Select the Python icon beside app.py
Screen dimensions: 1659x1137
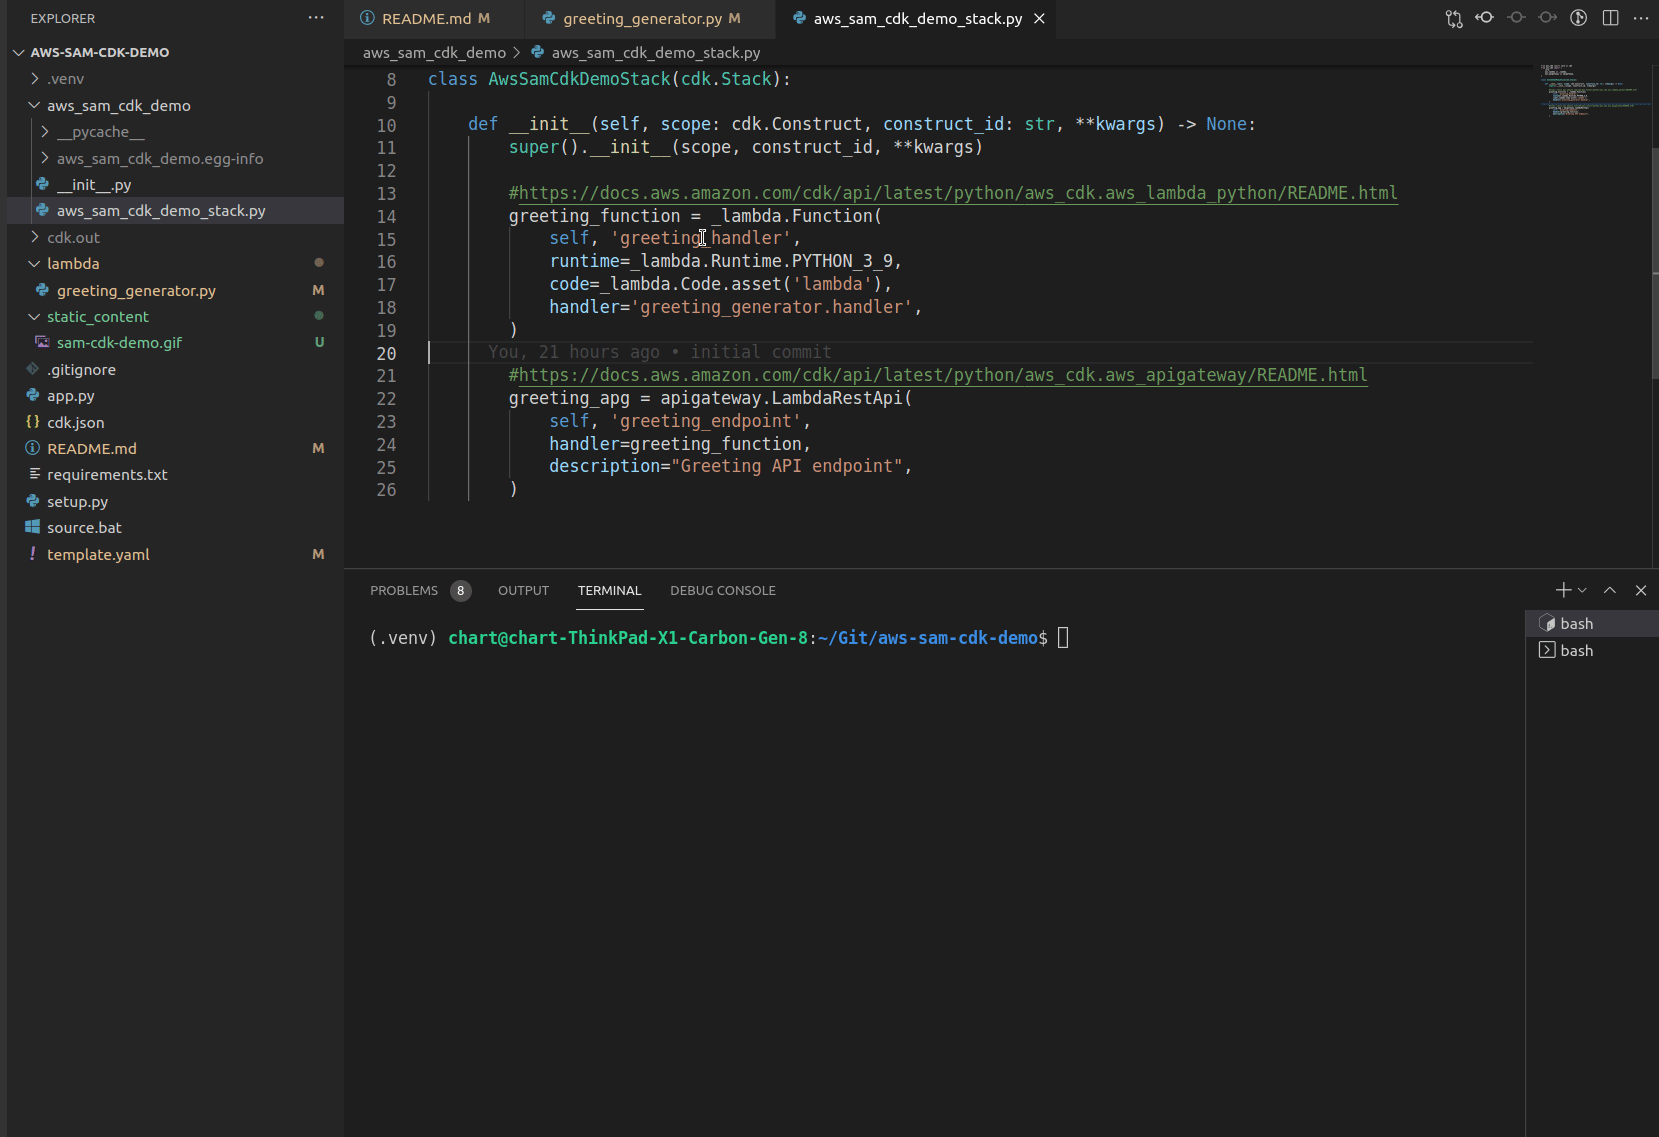click(x=33, y=395)
